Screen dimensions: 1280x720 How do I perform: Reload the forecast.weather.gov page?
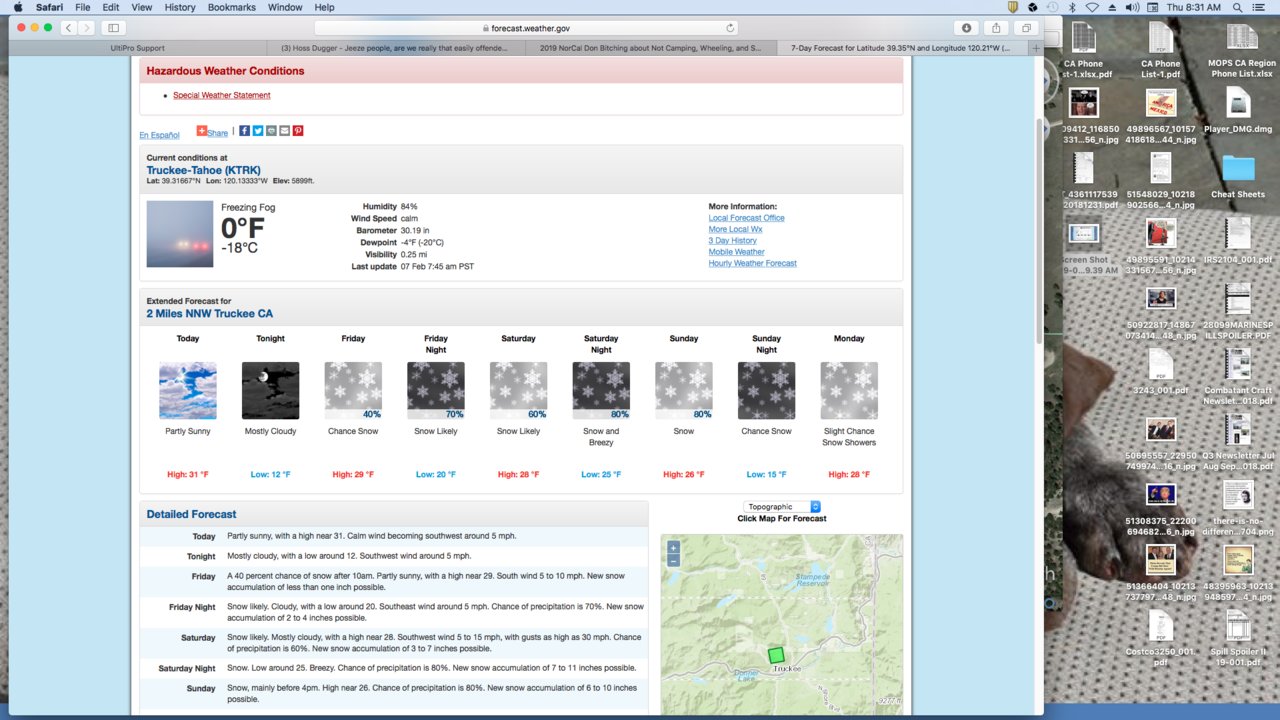click(x=730, y=28)
